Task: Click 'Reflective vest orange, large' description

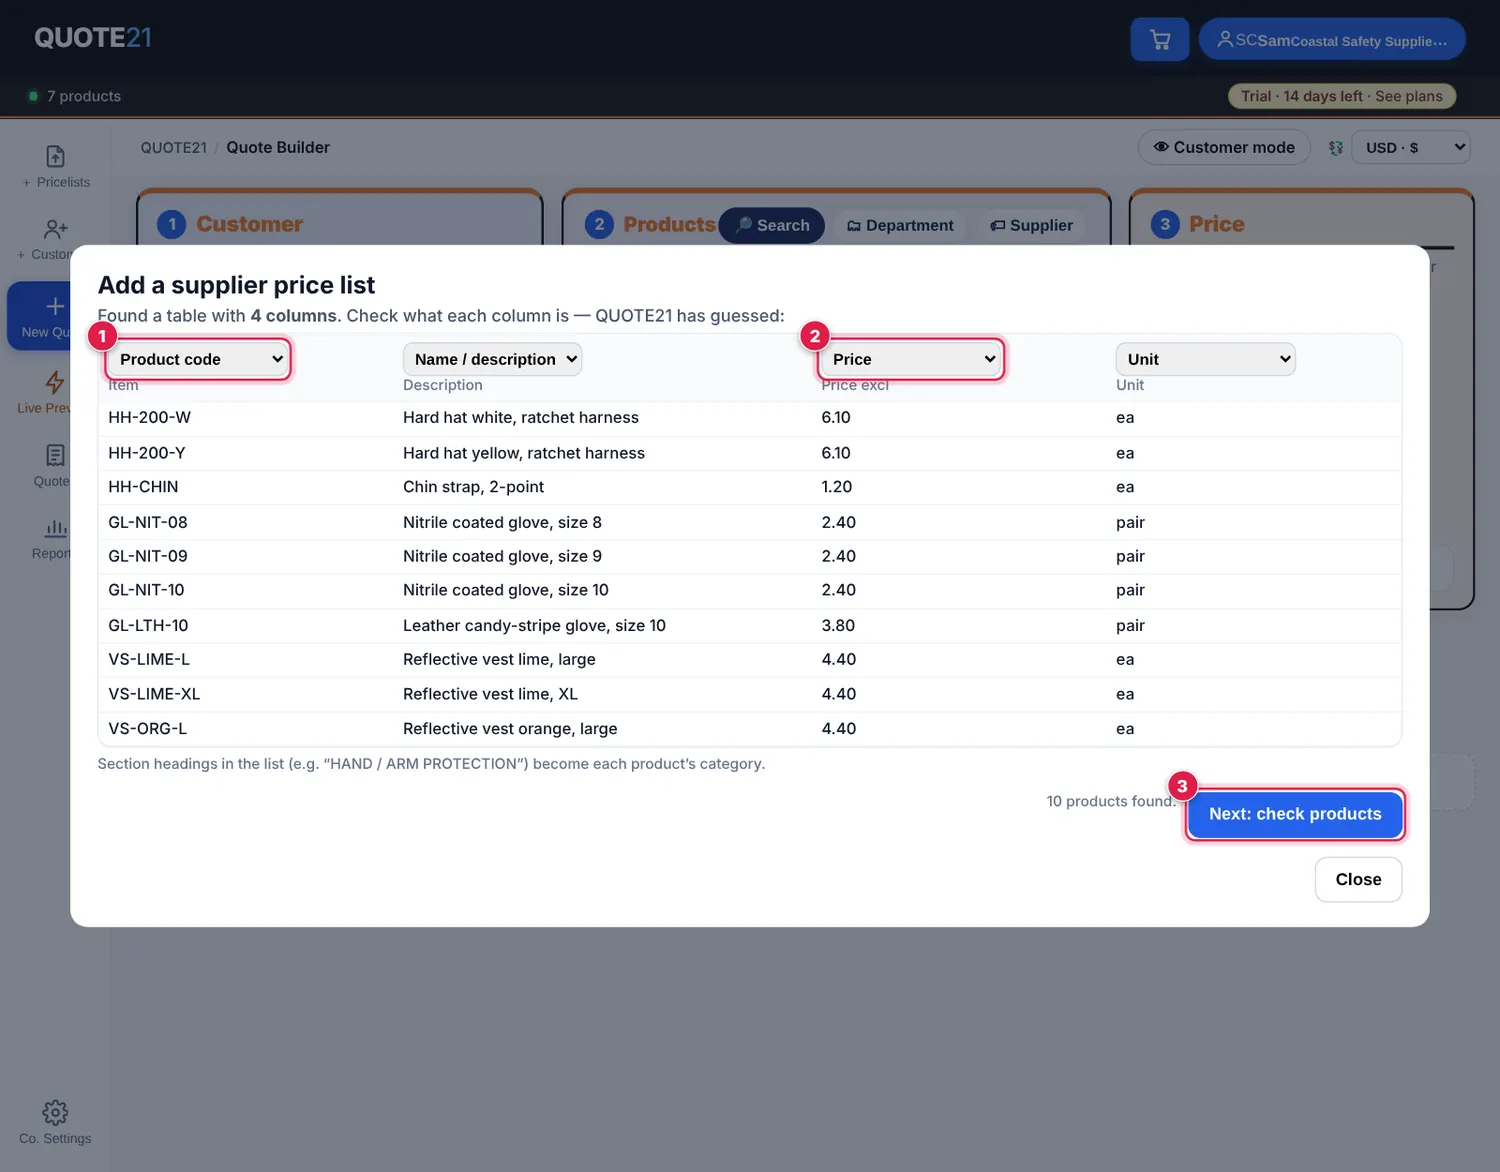Action: [510, 729]
